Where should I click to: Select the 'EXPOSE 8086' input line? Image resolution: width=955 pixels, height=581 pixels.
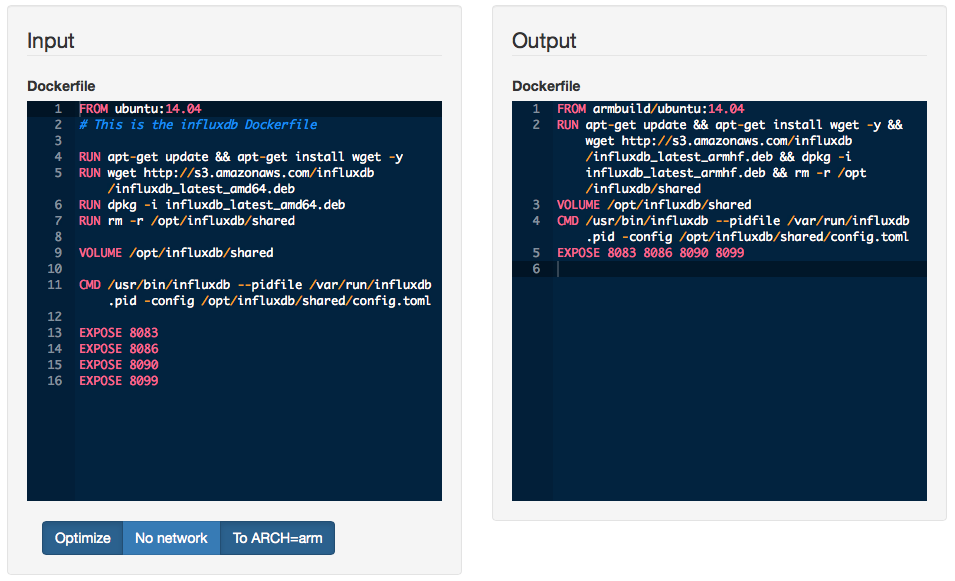tap(119, 348)
